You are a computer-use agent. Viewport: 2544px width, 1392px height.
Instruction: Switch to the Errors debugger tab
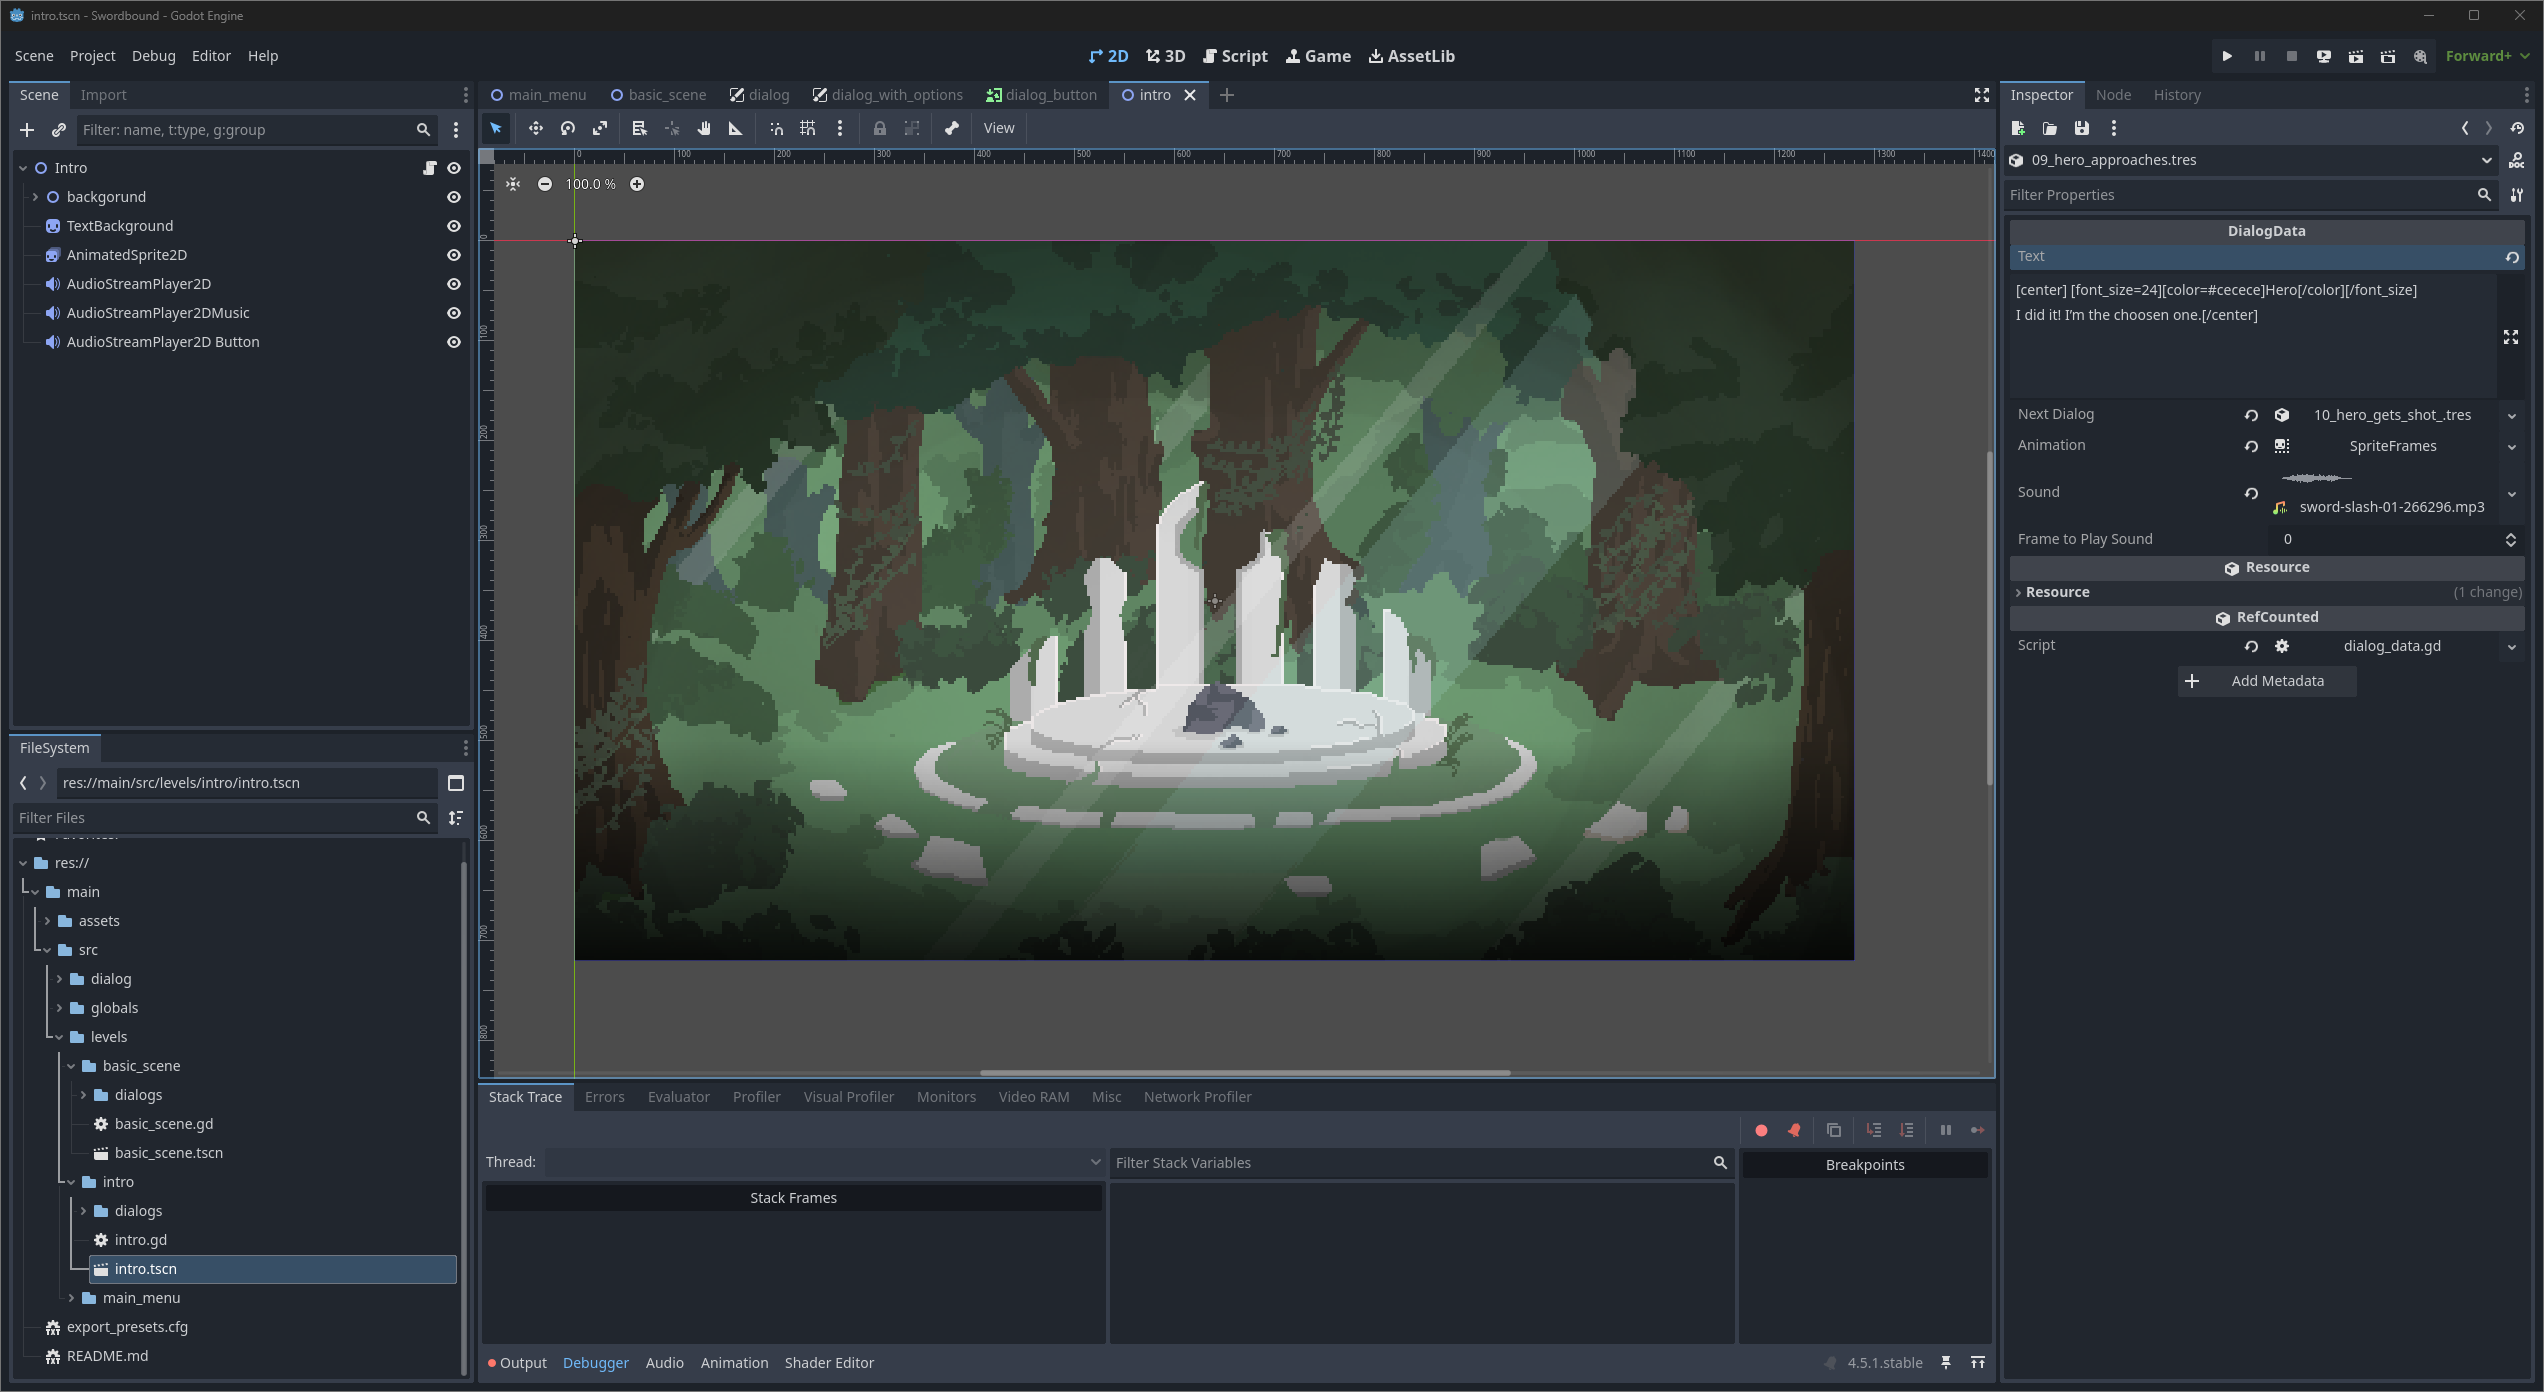(x=604, y=1097)
